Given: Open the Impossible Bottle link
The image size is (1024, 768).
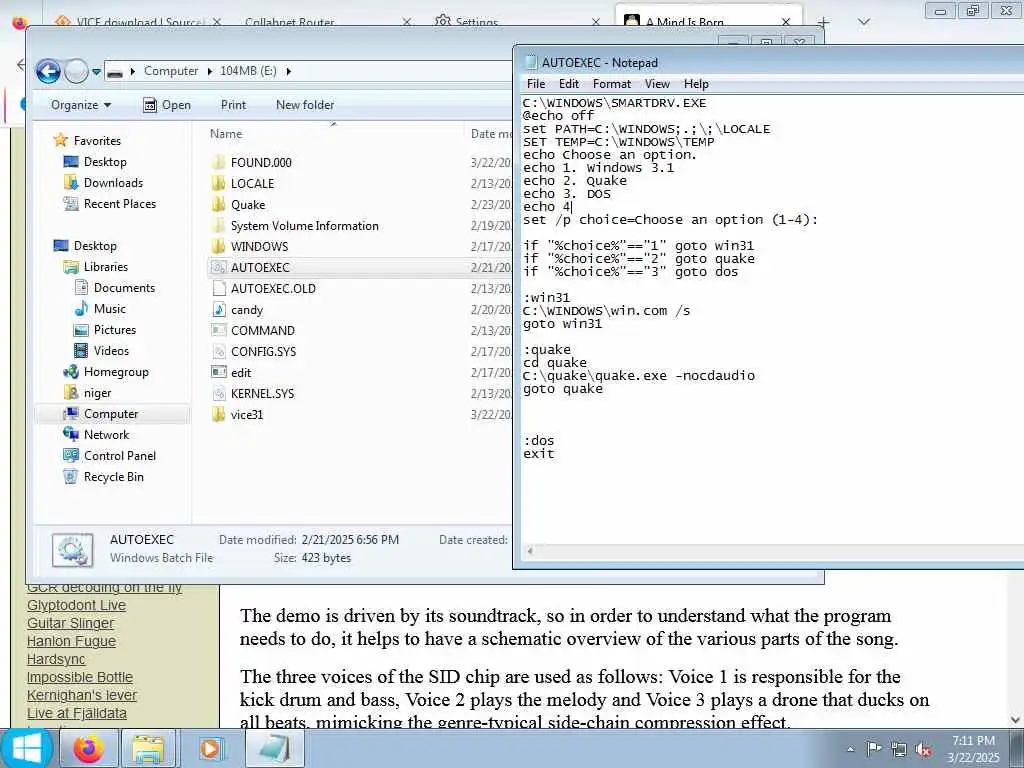Looking at the screenshot, I should pyautogui.click(x=80, y=677).
